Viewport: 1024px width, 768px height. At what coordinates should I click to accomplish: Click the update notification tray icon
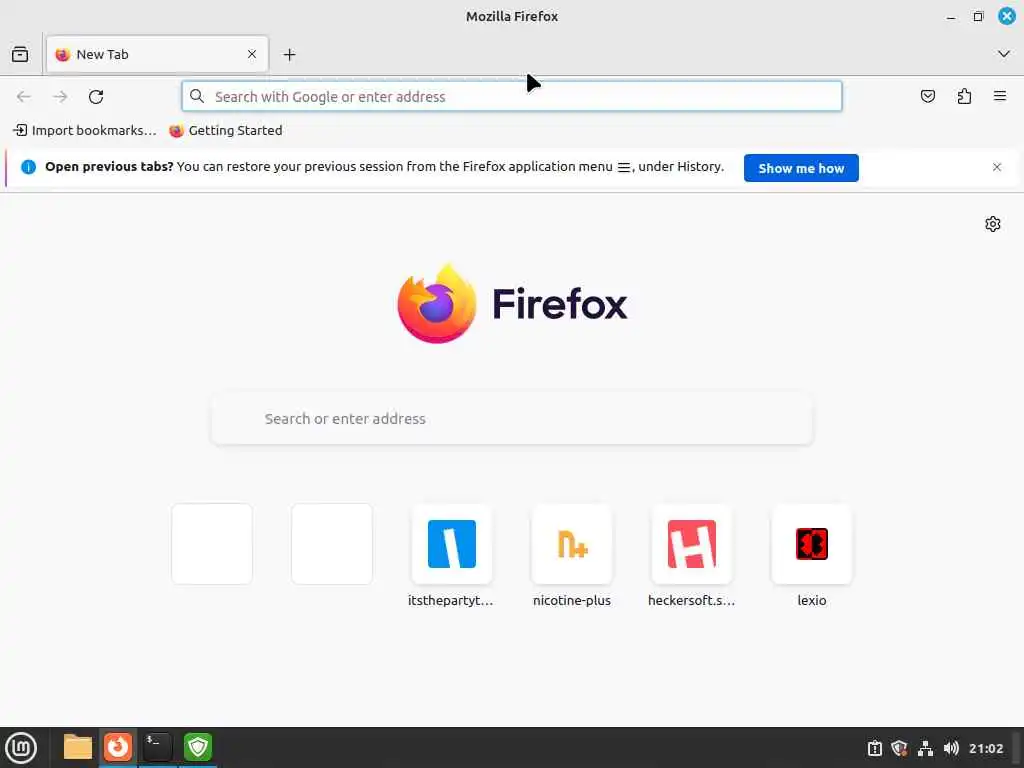pyautogui.click(x=874, y=748)
